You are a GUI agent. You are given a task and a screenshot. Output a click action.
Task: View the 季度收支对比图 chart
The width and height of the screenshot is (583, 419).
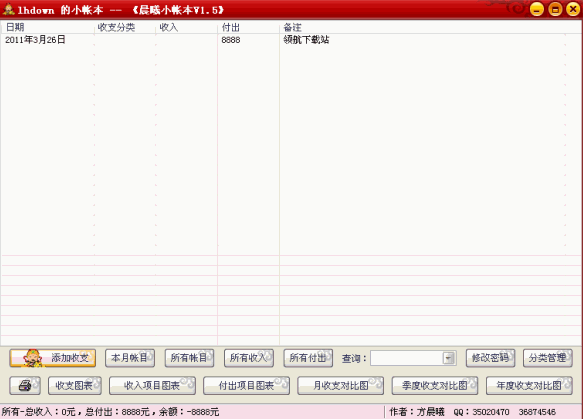click(x=435, y=386)
